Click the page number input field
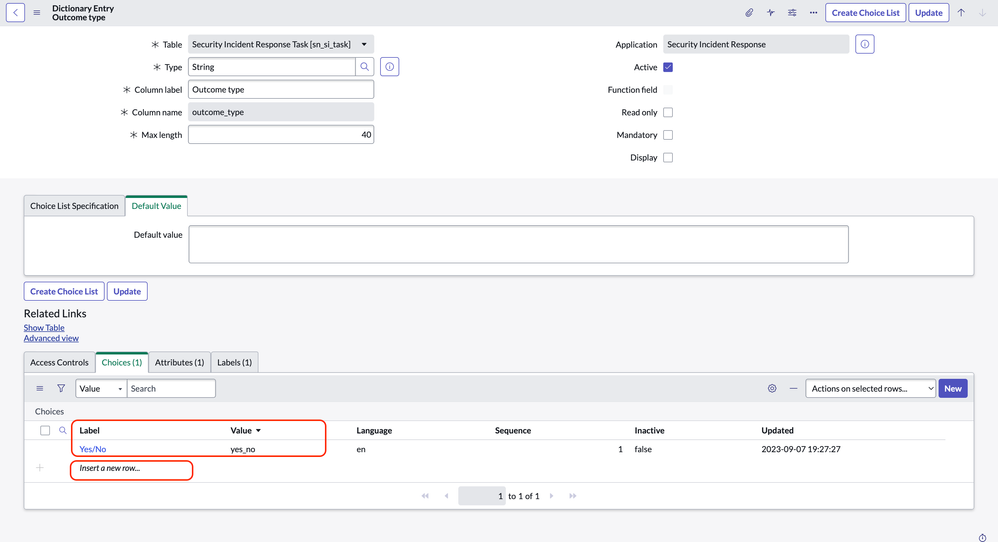 coord(482,496)
